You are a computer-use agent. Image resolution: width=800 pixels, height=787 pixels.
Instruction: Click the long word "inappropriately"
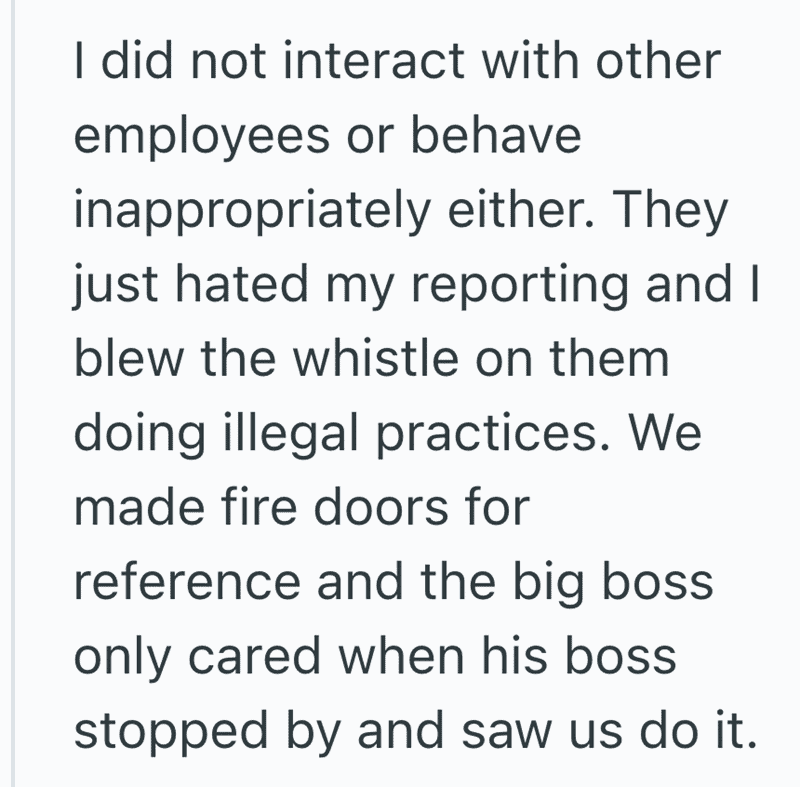pyautogui.click(x=253, y=213)
